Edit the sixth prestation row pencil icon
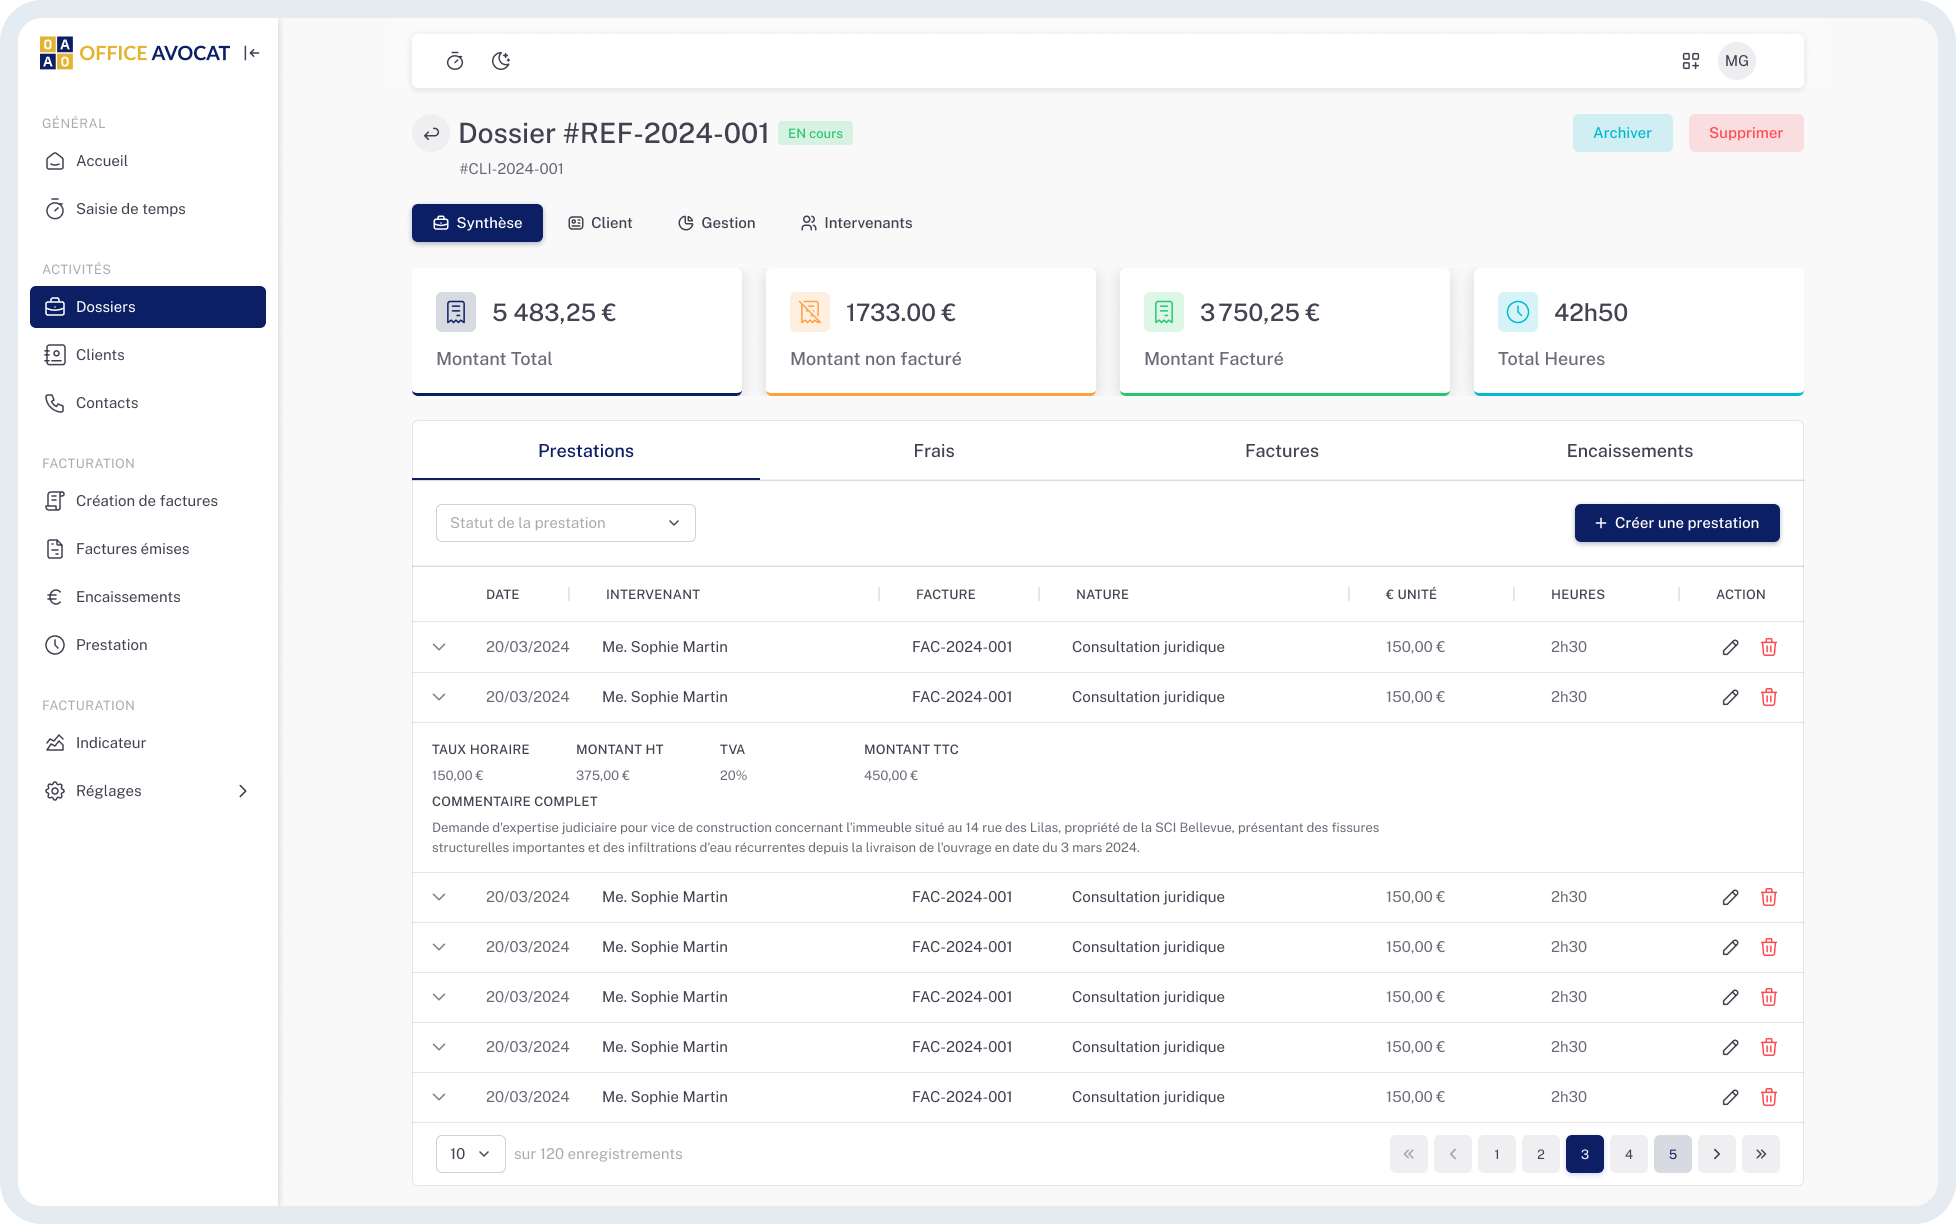This screenshot has width=1956, height=1224. (1731, 1047)
